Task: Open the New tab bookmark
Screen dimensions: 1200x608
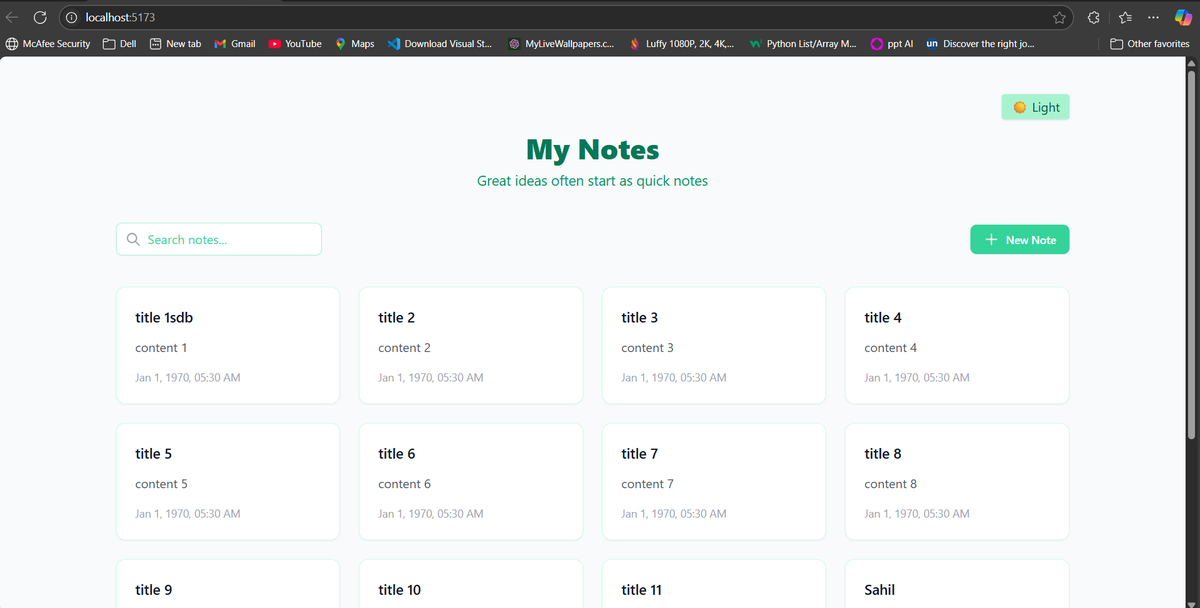Action: 175,44
